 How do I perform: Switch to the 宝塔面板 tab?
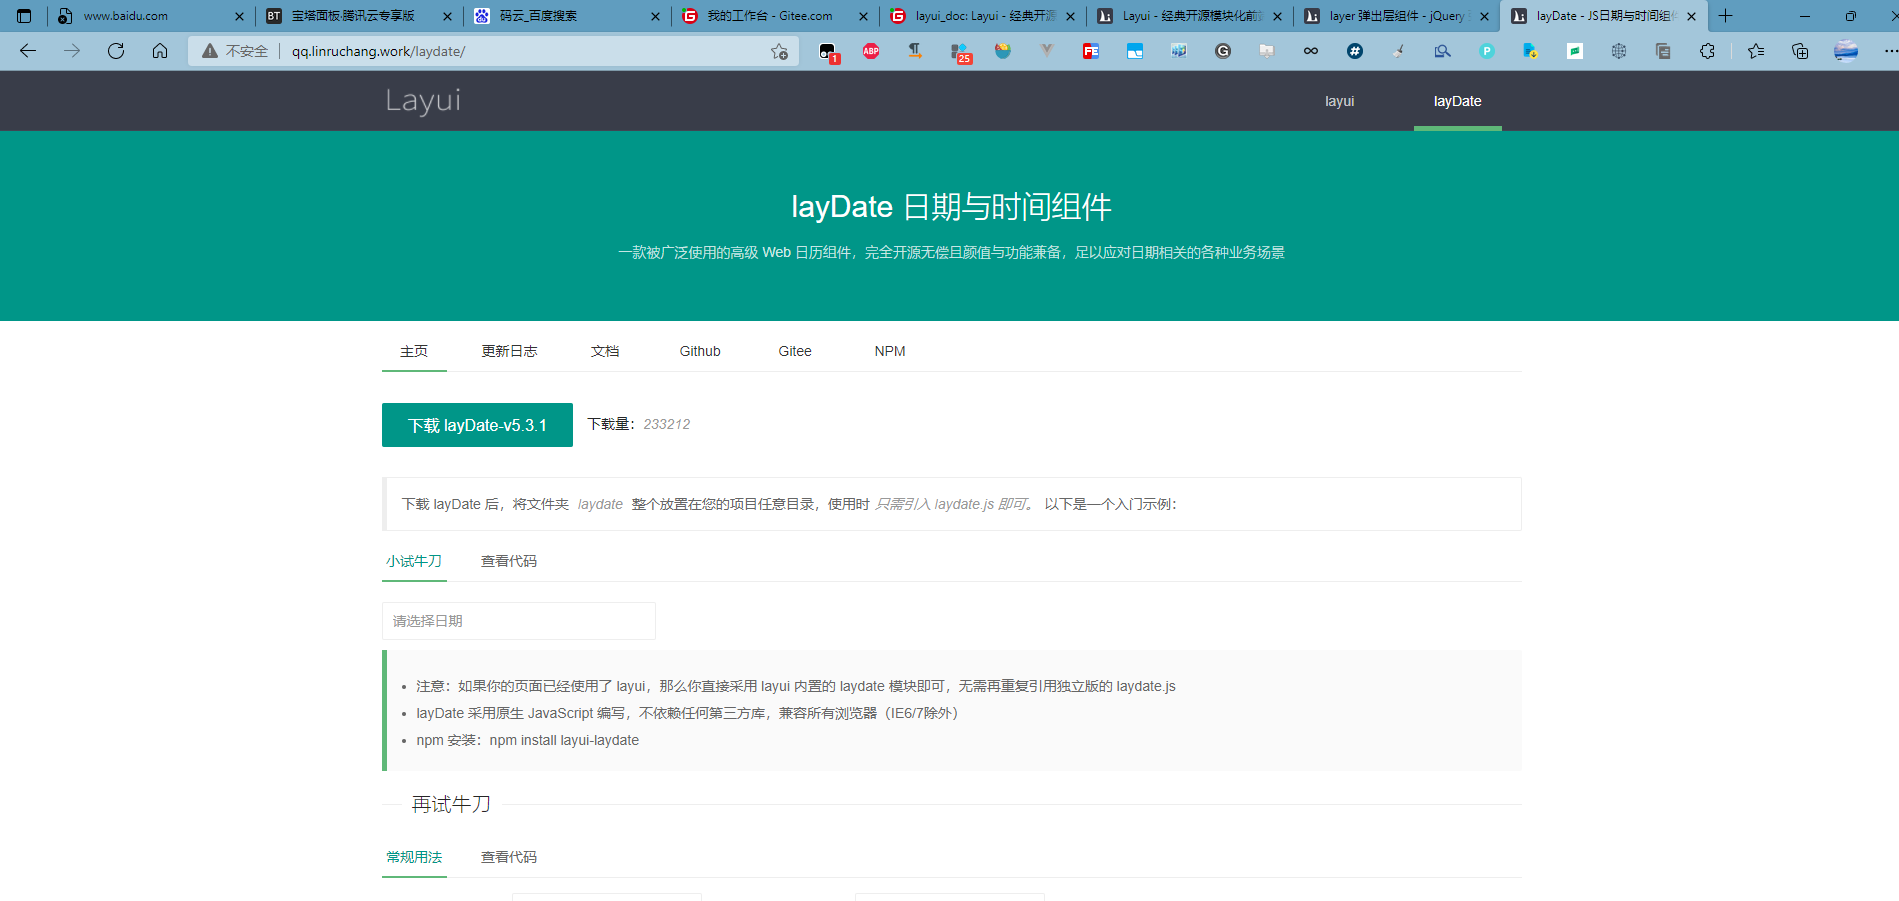(357, 16)
